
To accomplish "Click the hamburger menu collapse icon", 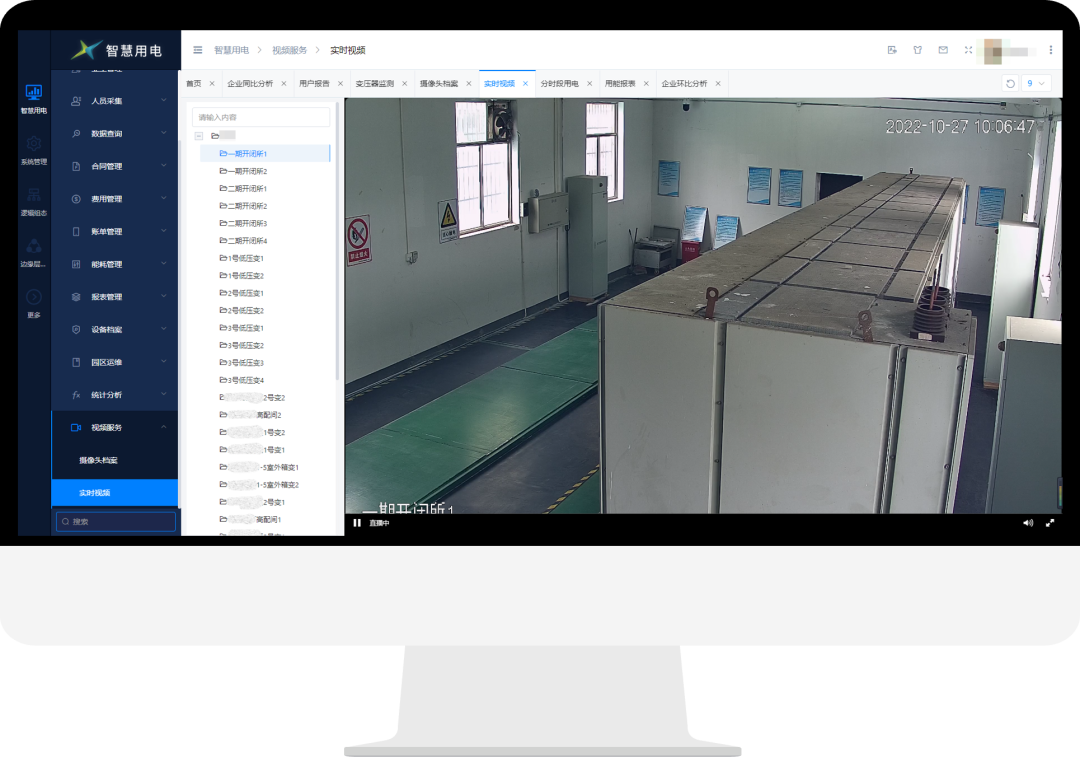I will click(x=197, y=50).
